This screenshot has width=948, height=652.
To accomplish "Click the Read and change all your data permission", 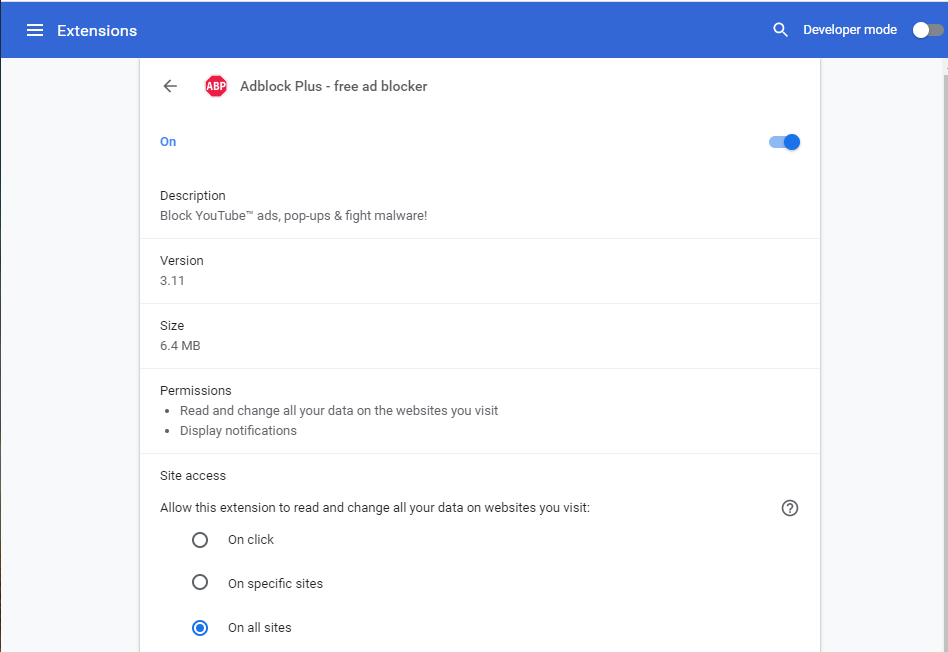I will click(339, 411).
